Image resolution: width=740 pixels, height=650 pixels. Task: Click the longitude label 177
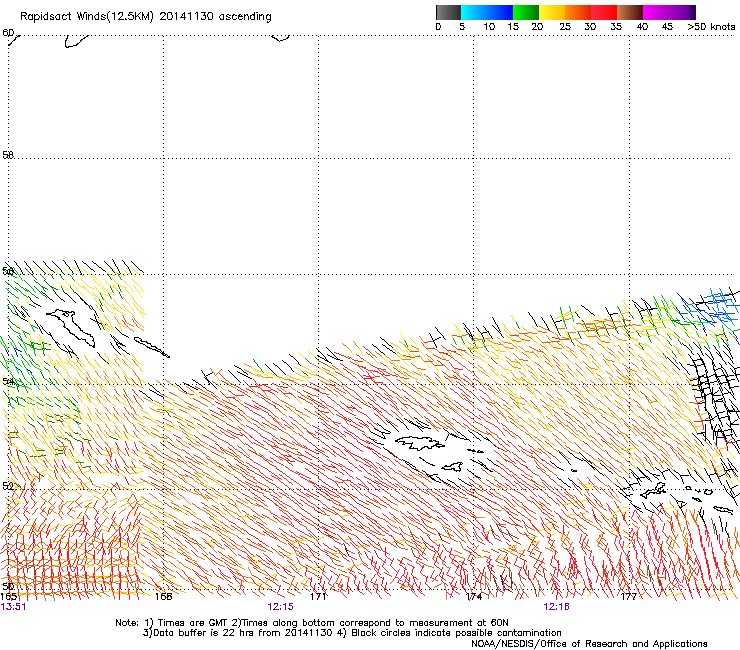[x=629, y=597]
